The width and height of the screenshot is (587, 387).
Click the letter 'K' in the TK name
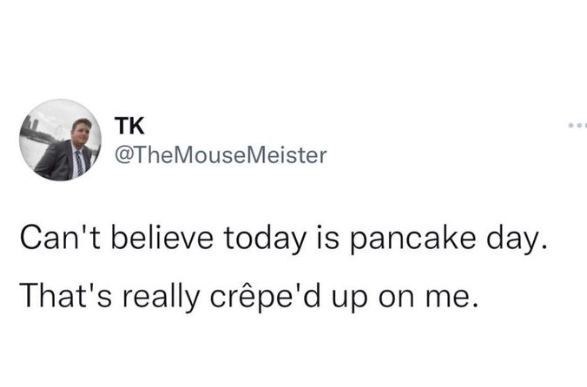click(x=137, y=126)
